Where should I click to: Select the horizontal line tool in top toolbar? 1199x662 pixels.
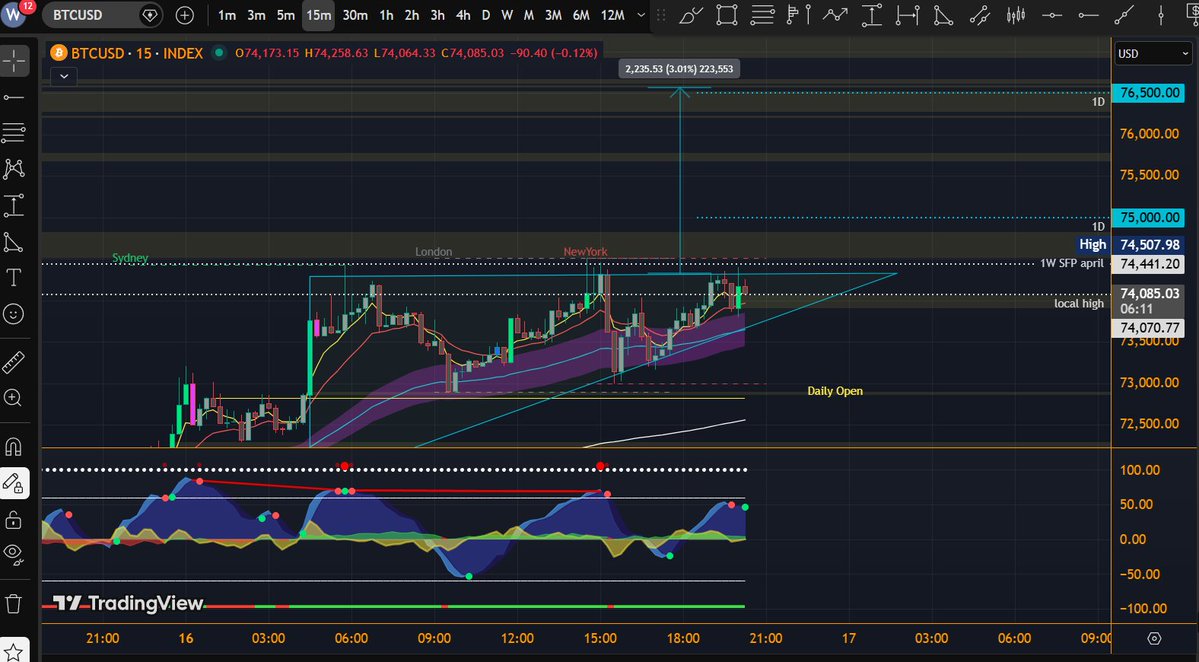(x=1052, y=15)
